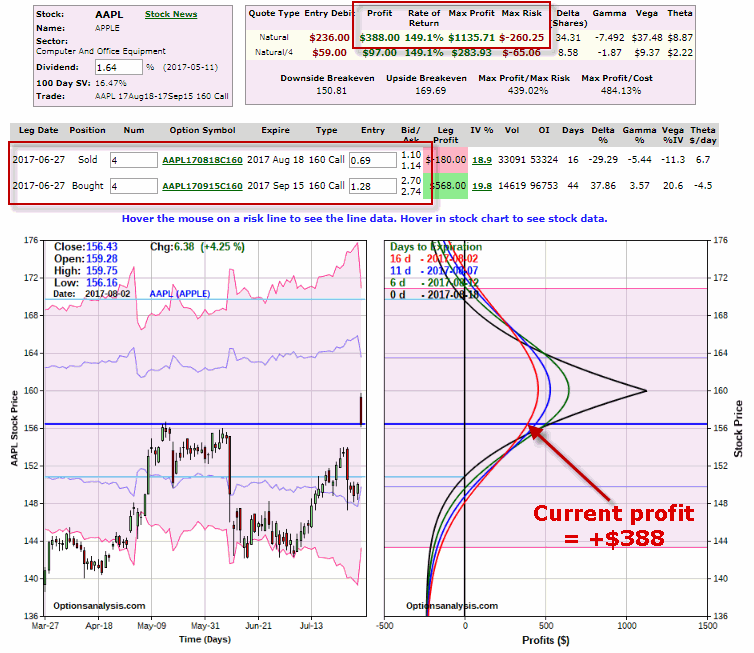Click the Vol value 33091
Viewport: 754px width, 653px height.
click(x=512, y=160)
